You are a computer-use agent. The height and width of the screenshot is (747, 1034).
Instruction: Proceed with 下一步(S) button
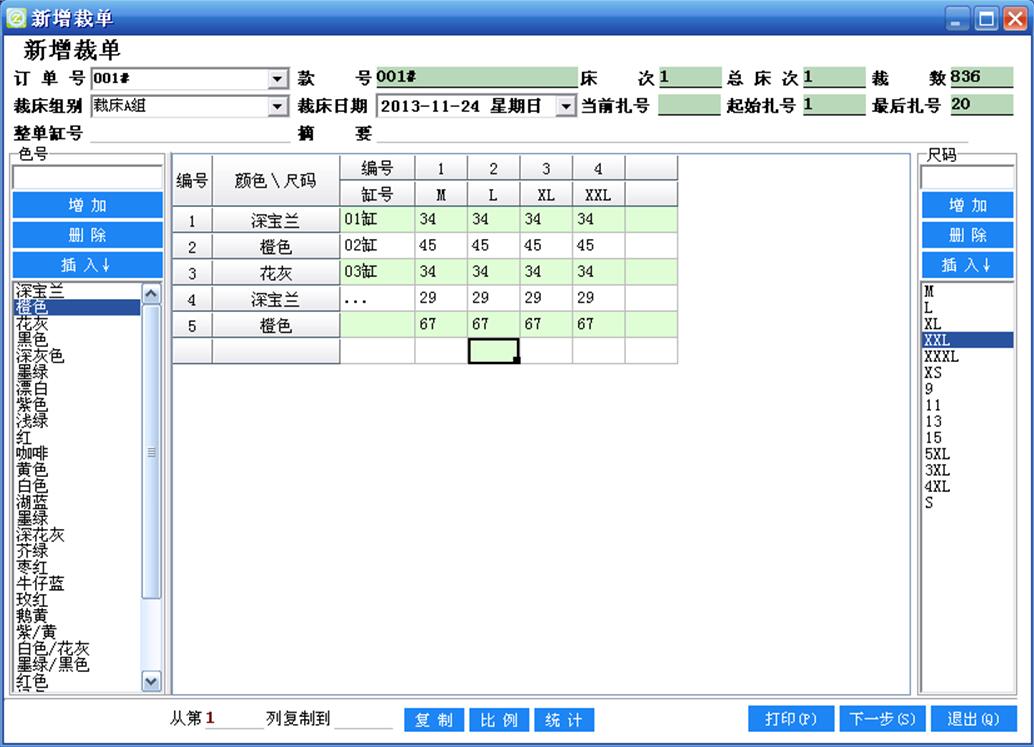pyautogui.click(x=882, y=719)
